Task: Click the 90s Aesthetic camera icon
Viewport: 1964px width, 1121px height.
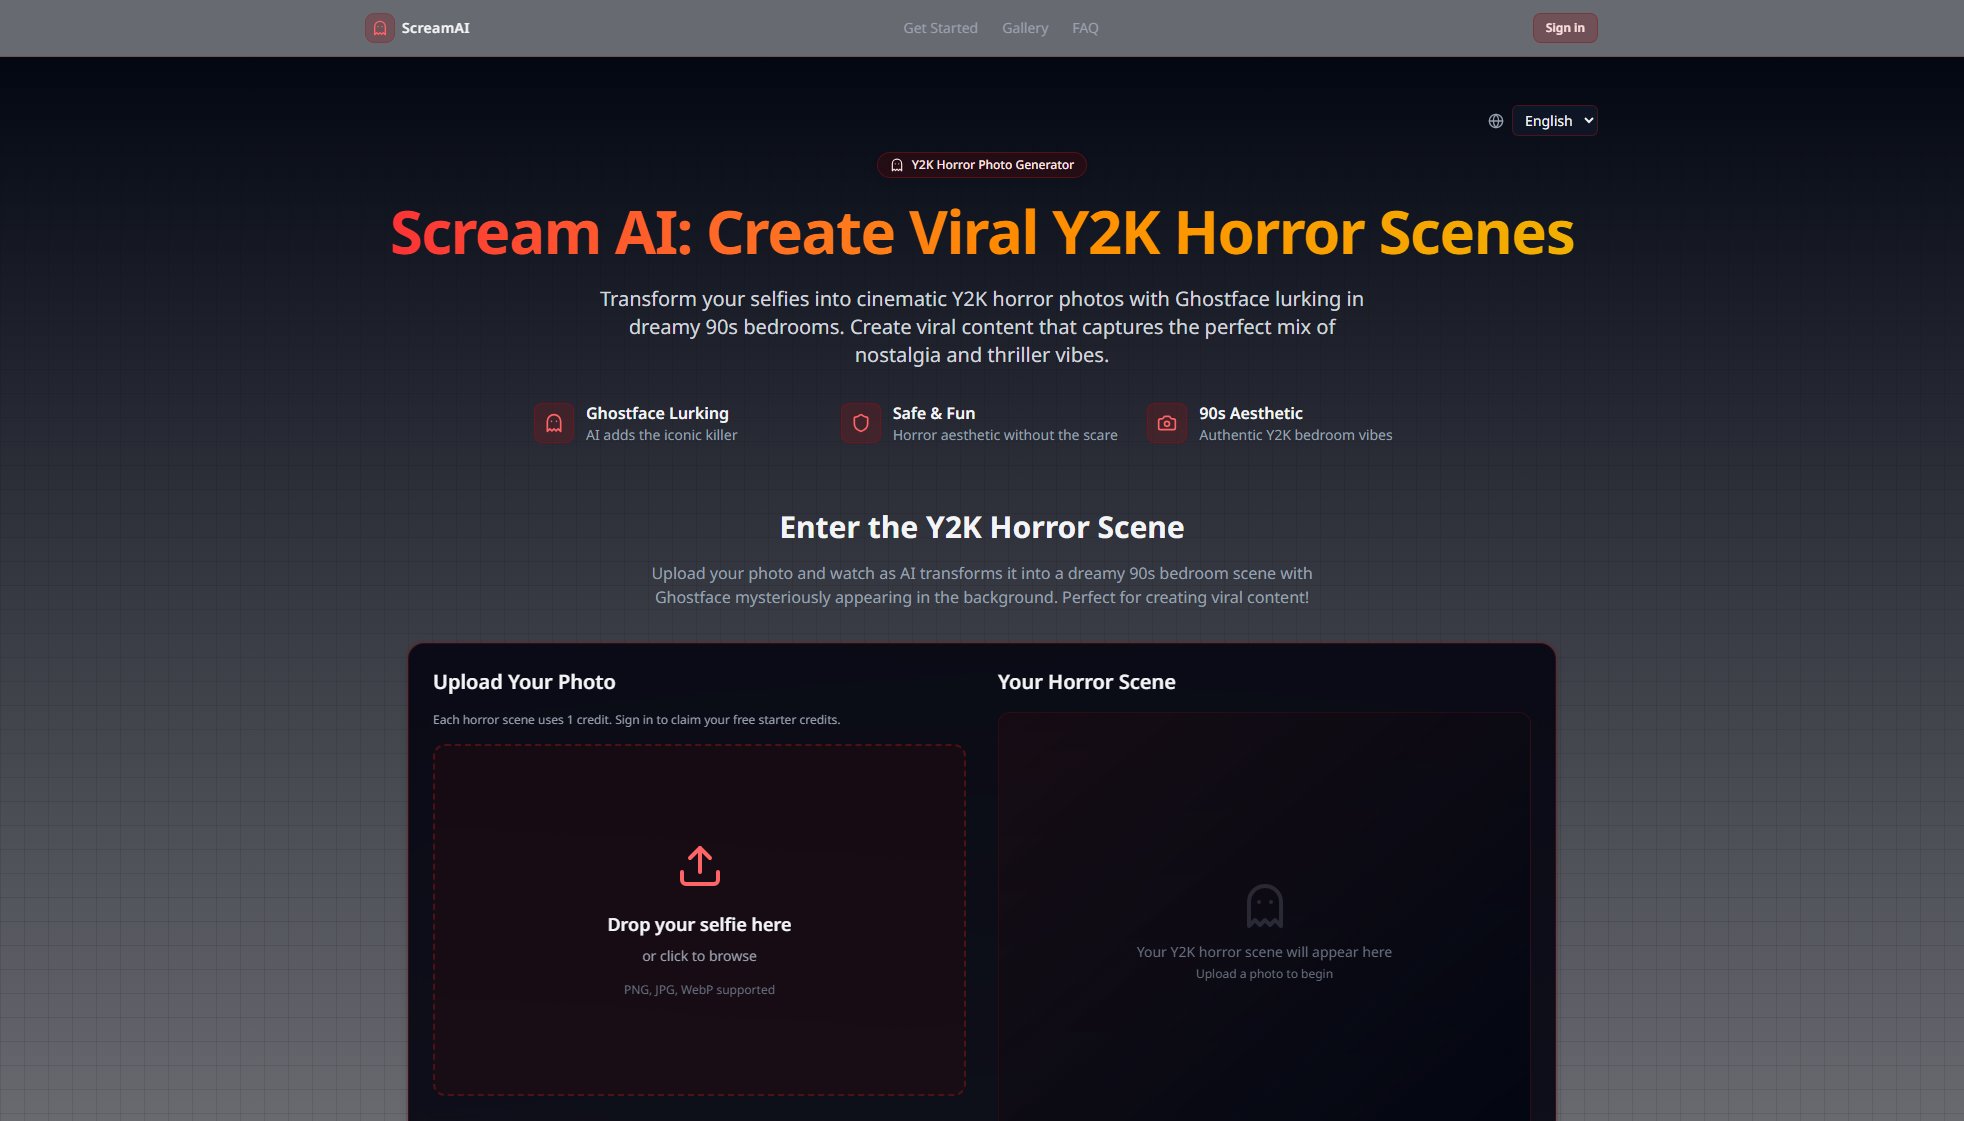Action: pos(1166,423)
